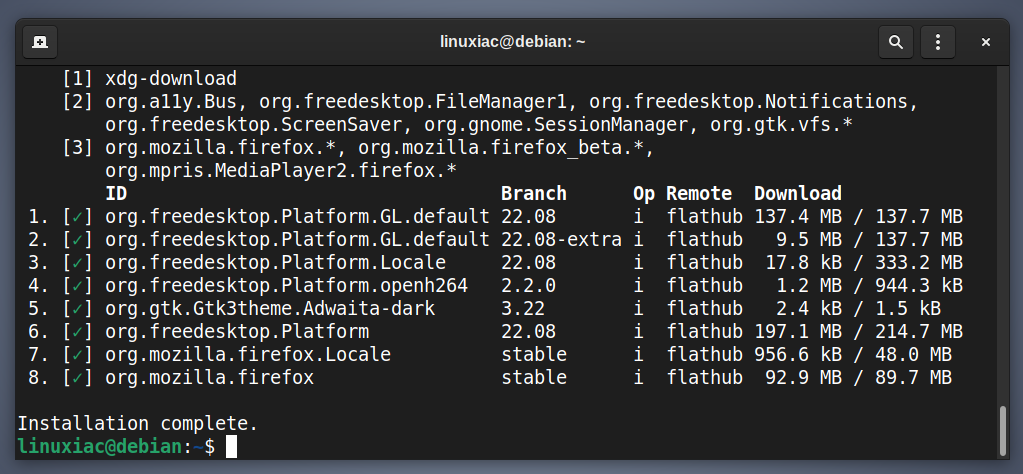Screen dimensions: 1023x474
Task: Click the terminal vertical scrollbar thumb
Action: (x=1003, y=430)
